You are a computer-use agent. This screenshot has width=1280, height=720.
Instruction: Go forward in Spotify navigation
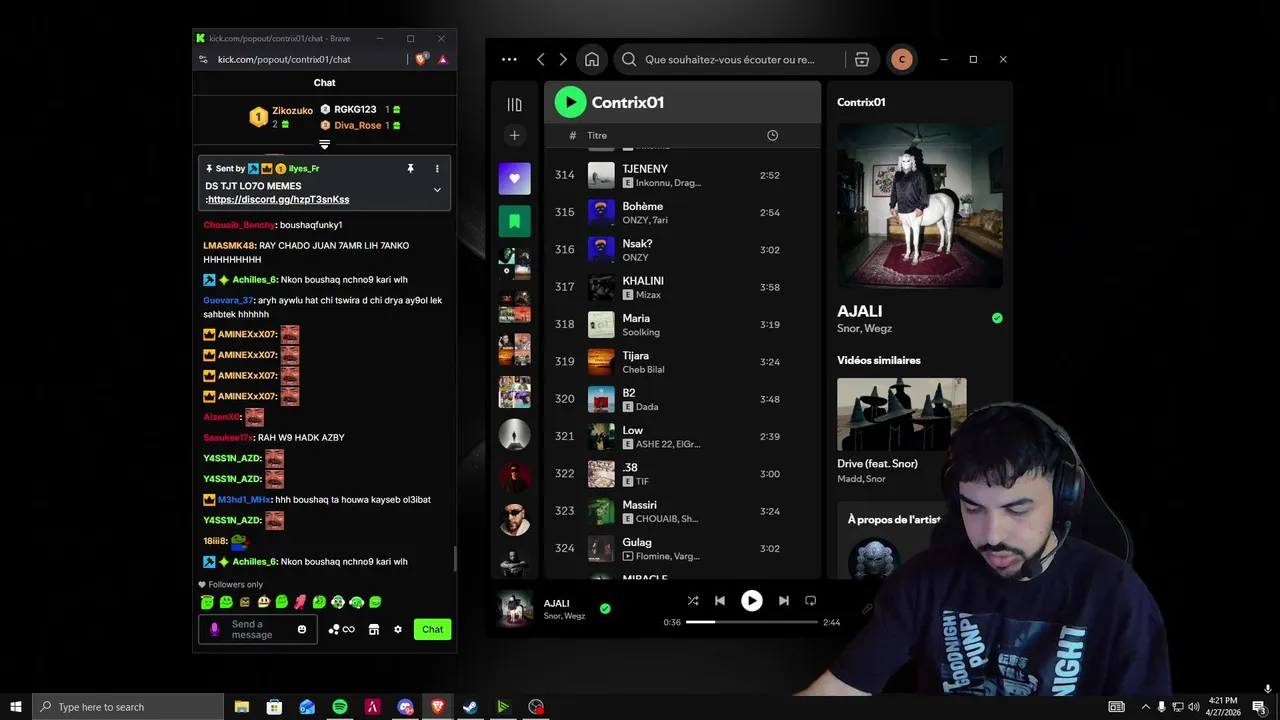[563, 59]
